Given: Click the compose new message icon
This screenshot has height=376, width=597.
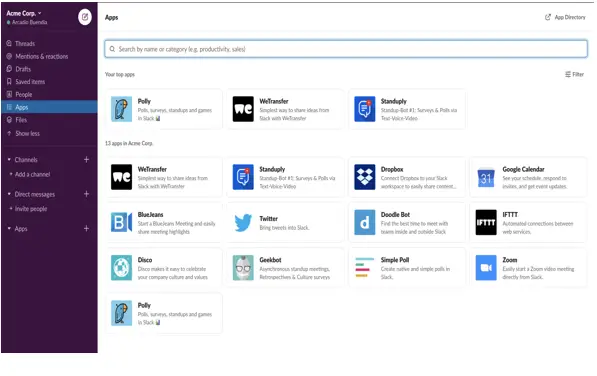Looking at the screenshot, I should coord(85,17).
